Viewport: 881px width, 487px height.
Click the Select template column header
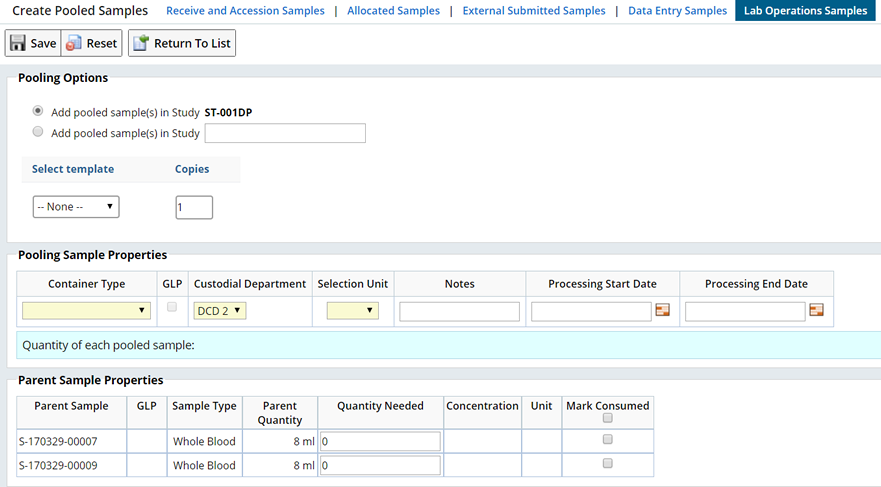73,169
